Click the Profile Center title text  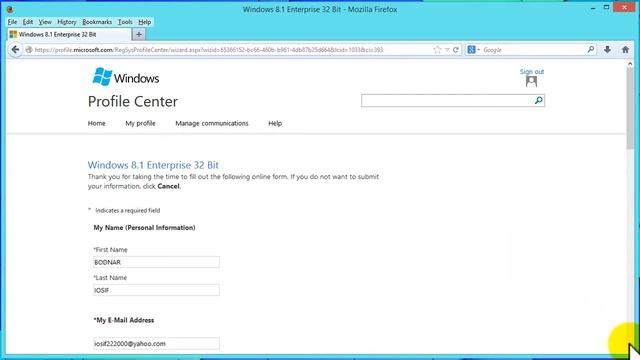(133, 102)
